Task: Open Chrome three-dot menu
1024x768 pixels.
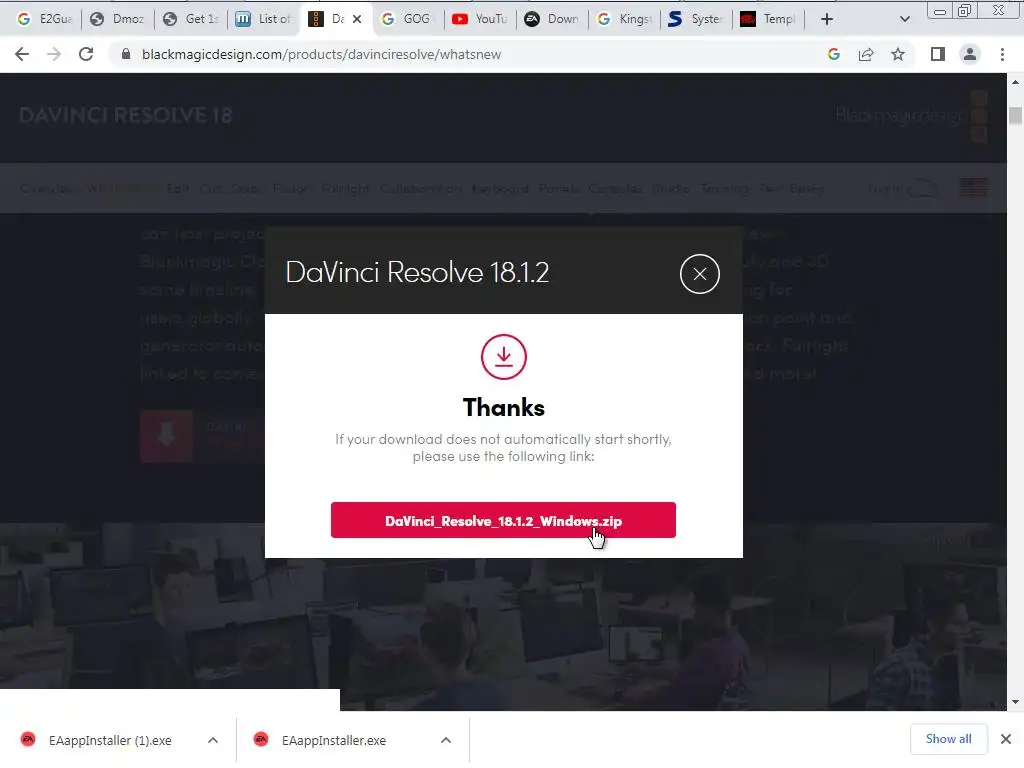Action: click(x=1002, y=54)
